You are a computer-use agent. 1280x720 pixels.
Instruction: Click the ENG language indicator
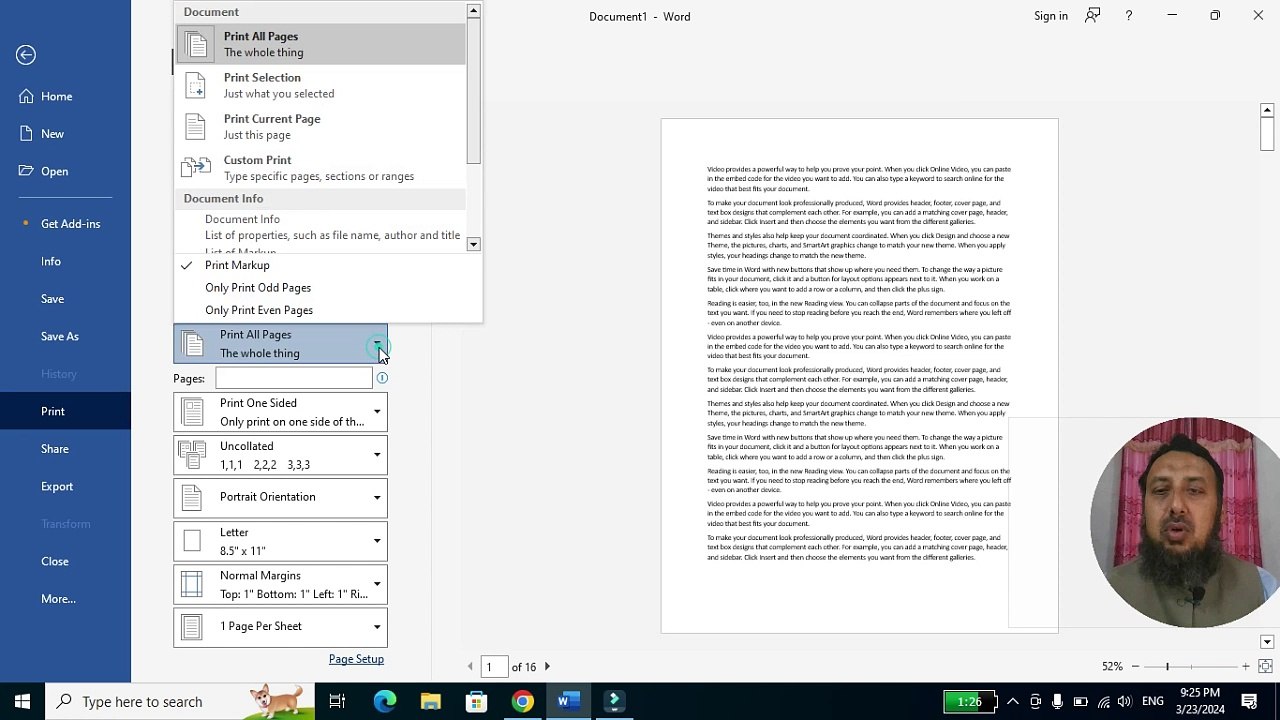pyautogui.click(x=1152, y=701)
